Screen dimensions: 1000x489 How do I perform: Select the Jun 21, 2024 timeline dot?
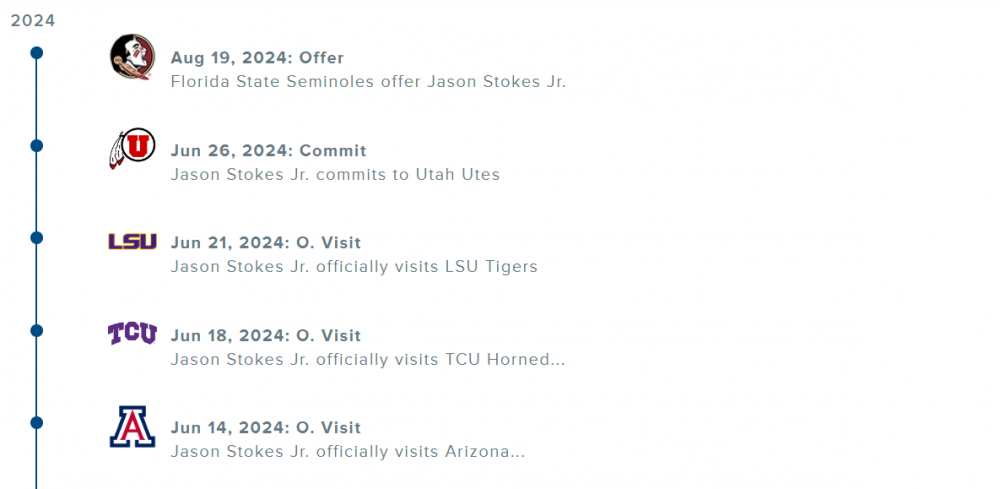[x=37, y=238]
